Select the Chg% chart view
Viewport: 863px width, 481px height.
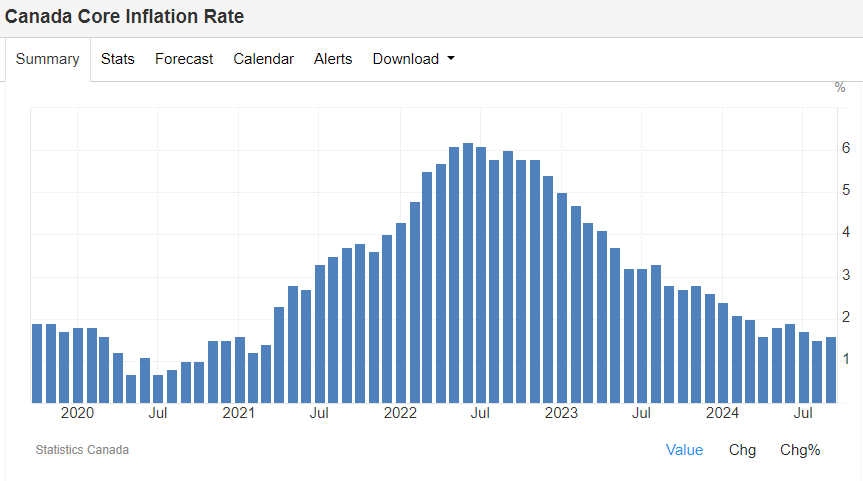(800, 450)
